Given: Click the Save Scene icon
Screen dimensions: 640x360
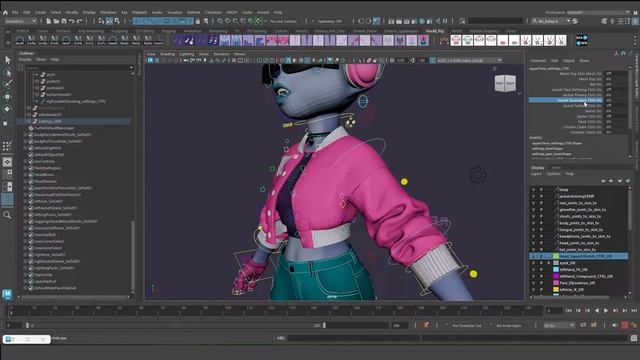Looking at the screenshot, I should [x=64, y=21].
